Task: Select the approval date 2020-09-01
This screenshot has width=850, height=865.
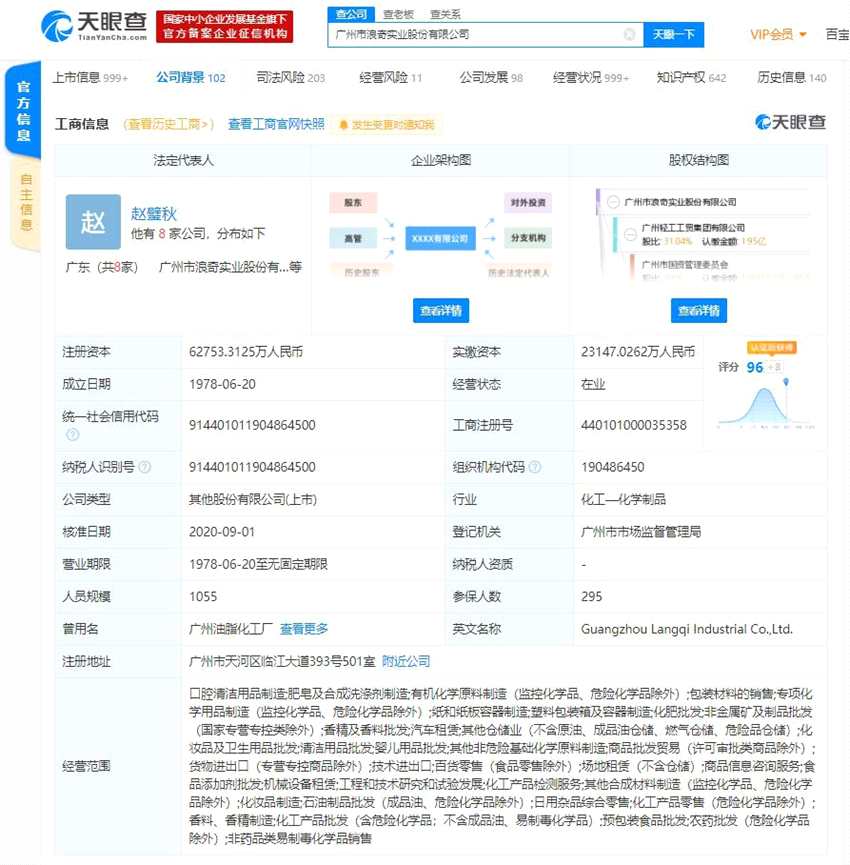Action: (222, 532)
